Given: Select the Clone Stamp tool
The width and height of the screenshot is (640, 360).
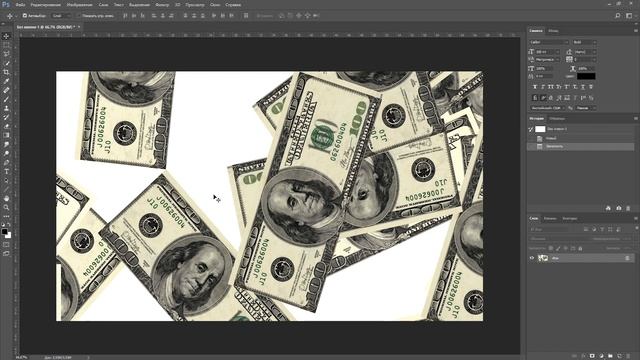Looking at the screenshot, I should tap(6, 108).
